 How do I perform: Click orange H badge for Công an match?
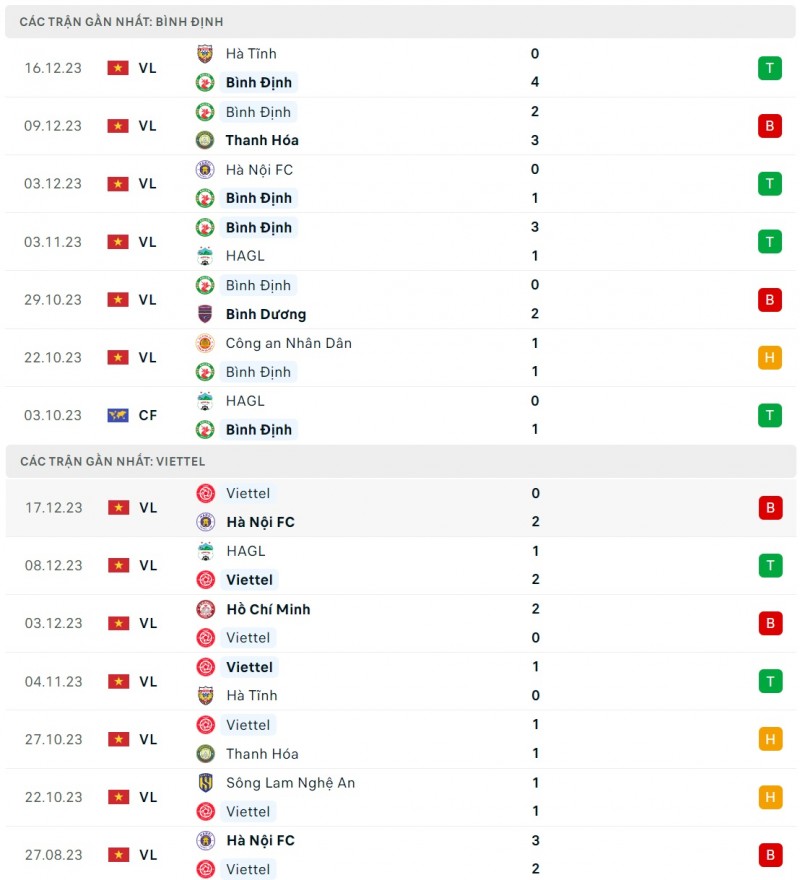769,357
